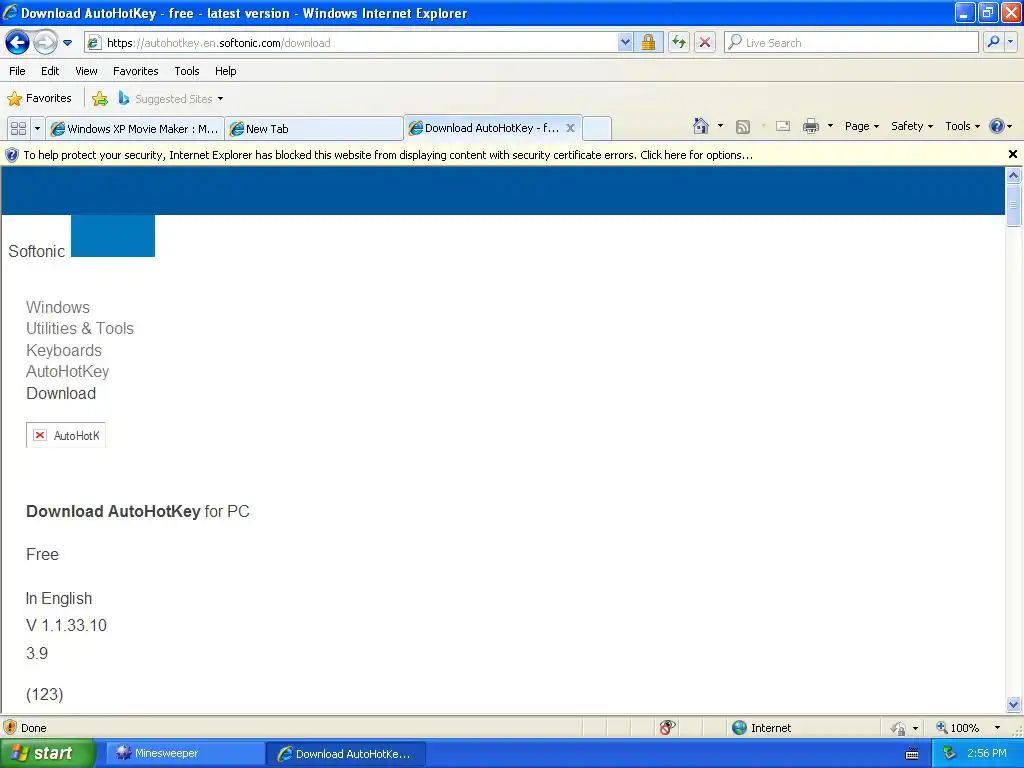Click Download AutoHotKey taskbar button
Viewport: 1024px width, 768px height.
pyautogui.click(x=346, y=754)
